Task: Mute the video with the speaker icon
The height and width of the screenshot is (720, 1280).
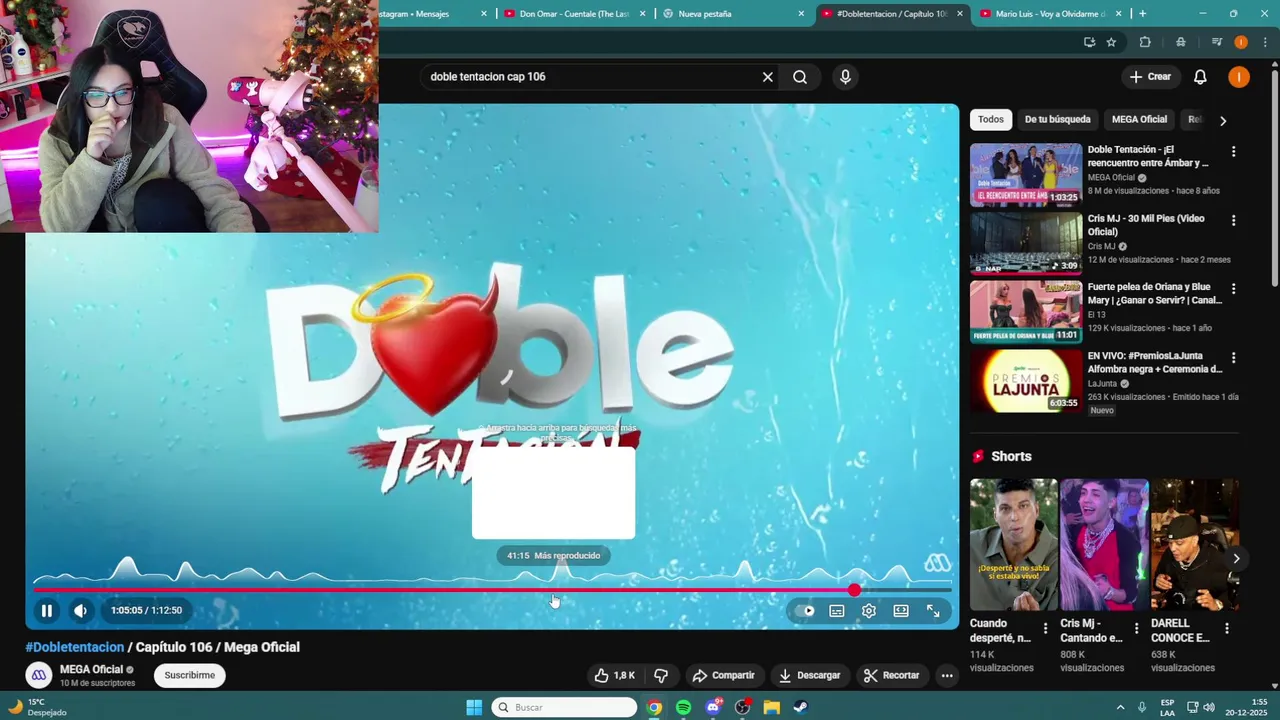Action: tap(81, 610)
